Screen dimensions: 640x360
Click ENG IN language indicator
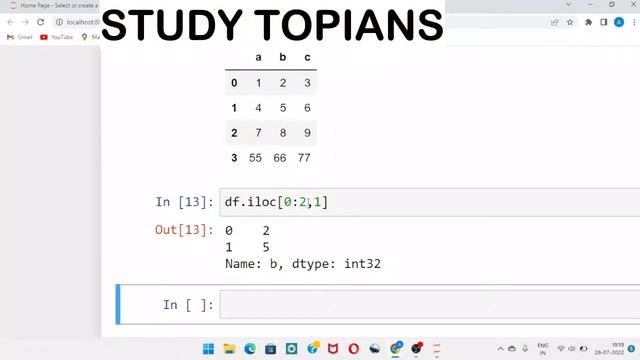point(543,349)
